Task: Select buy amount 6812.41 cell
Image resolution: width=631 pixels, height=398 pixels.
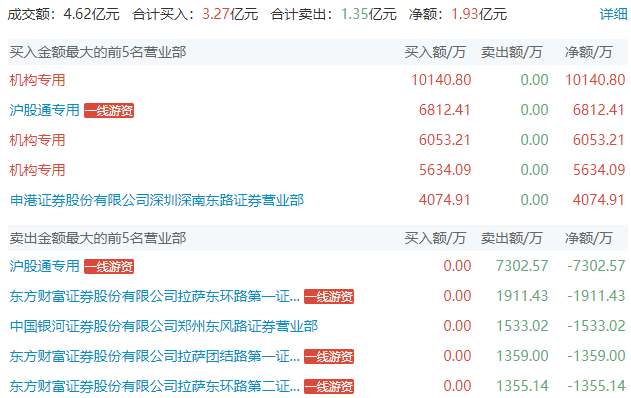Action: point(445,110)
